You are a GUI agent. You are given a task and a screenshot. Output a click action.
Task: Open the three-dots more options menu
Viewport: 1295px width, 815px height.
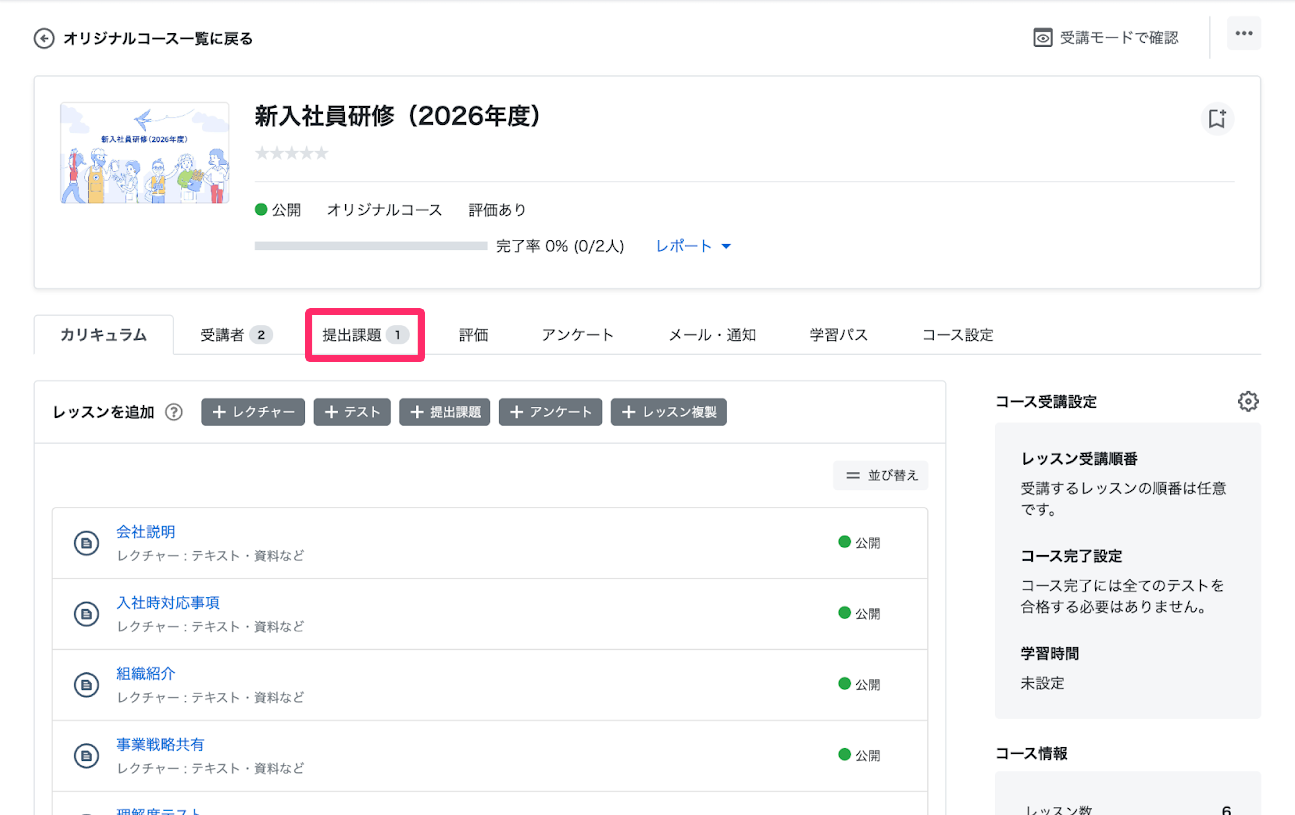click(1244, 33)
